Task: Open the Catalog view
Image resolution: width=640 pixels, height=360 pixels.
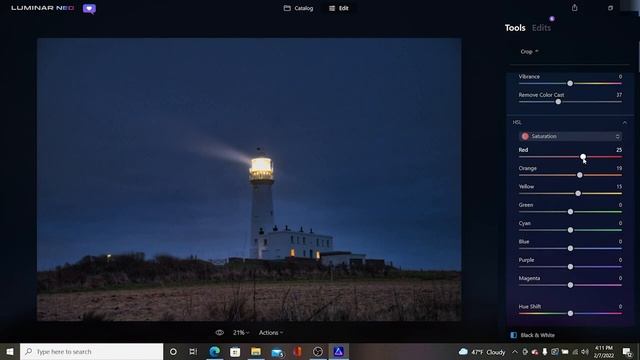Action: (x=298, y=8)
